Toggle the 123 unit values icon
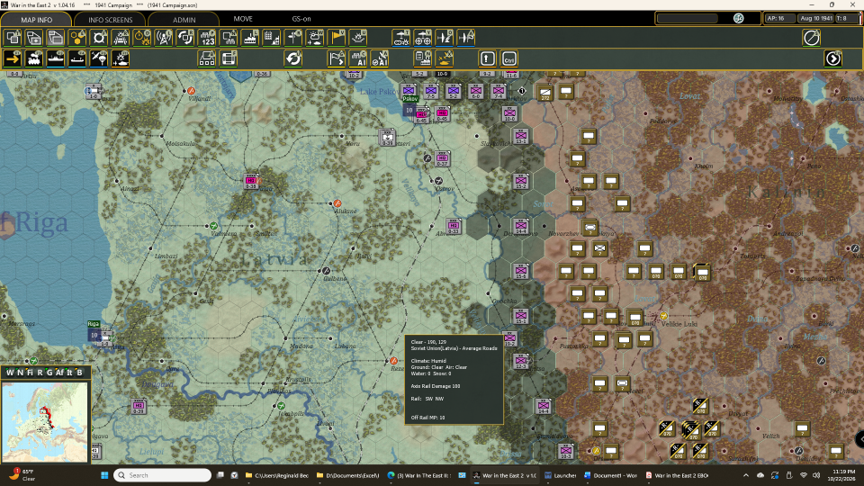This screenshot has width=864, height=486. [x=207, y=38]
